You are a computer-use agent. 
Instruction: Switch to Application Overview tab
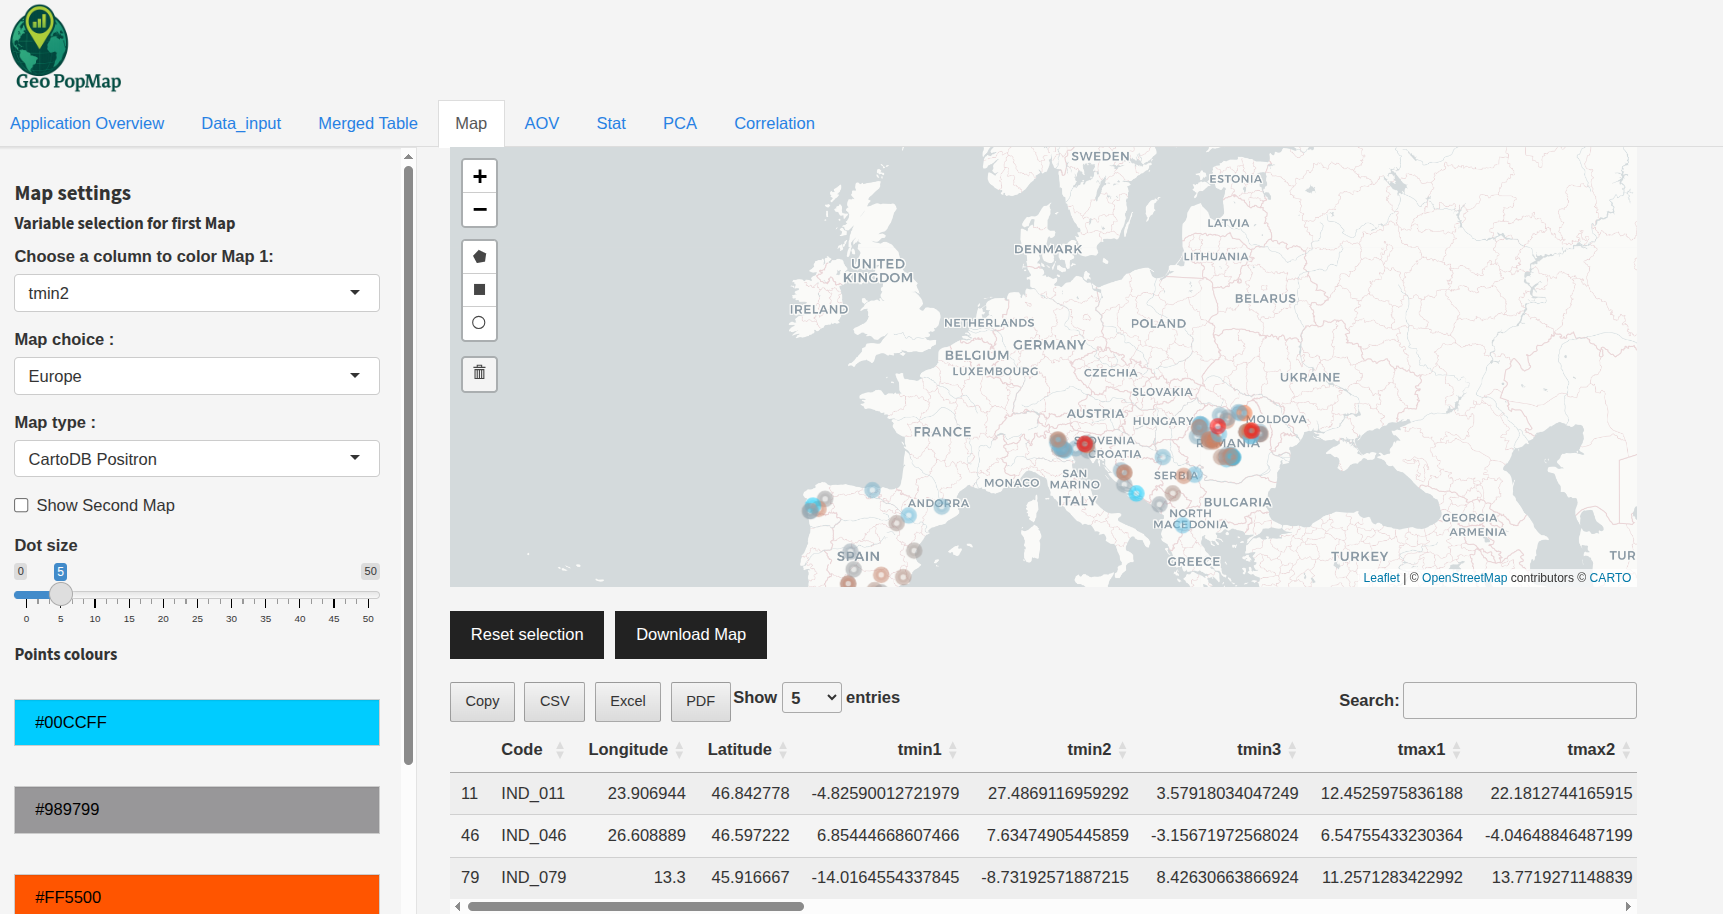[x=87, y=123]
